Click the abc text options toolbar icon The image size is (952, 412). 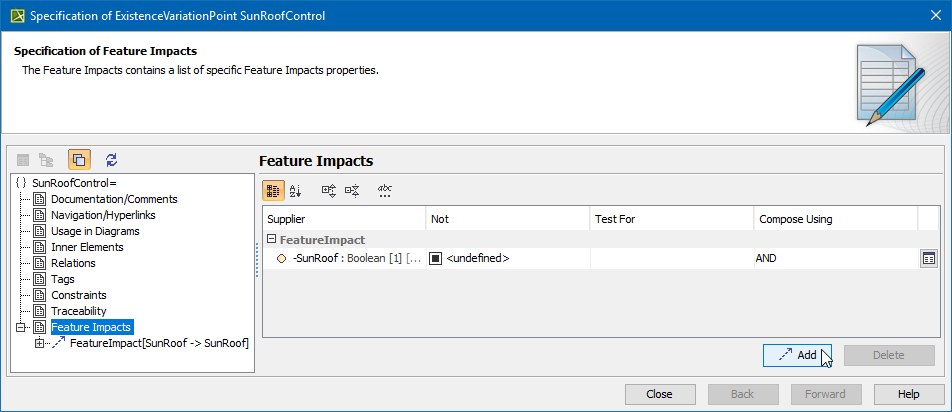(x=385, y=190)
